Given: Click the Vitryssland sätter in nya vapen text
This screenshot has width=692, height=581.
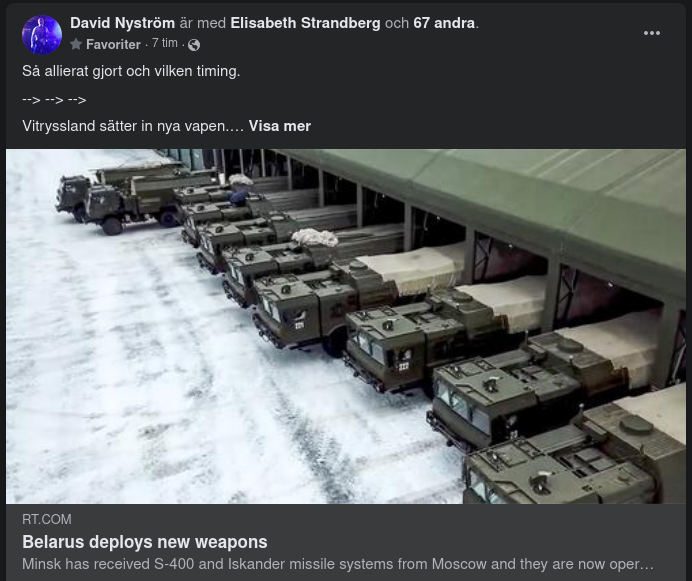Looking at the screenshot, I should 132,126.
